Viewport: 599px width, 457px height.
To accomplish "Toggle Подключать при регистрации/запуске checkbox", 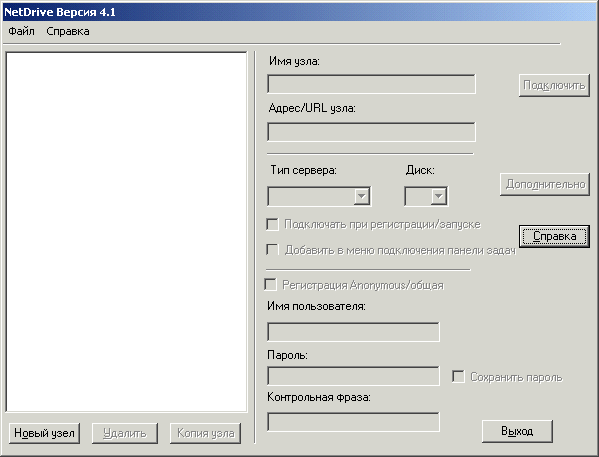I will tap(272, 224).
